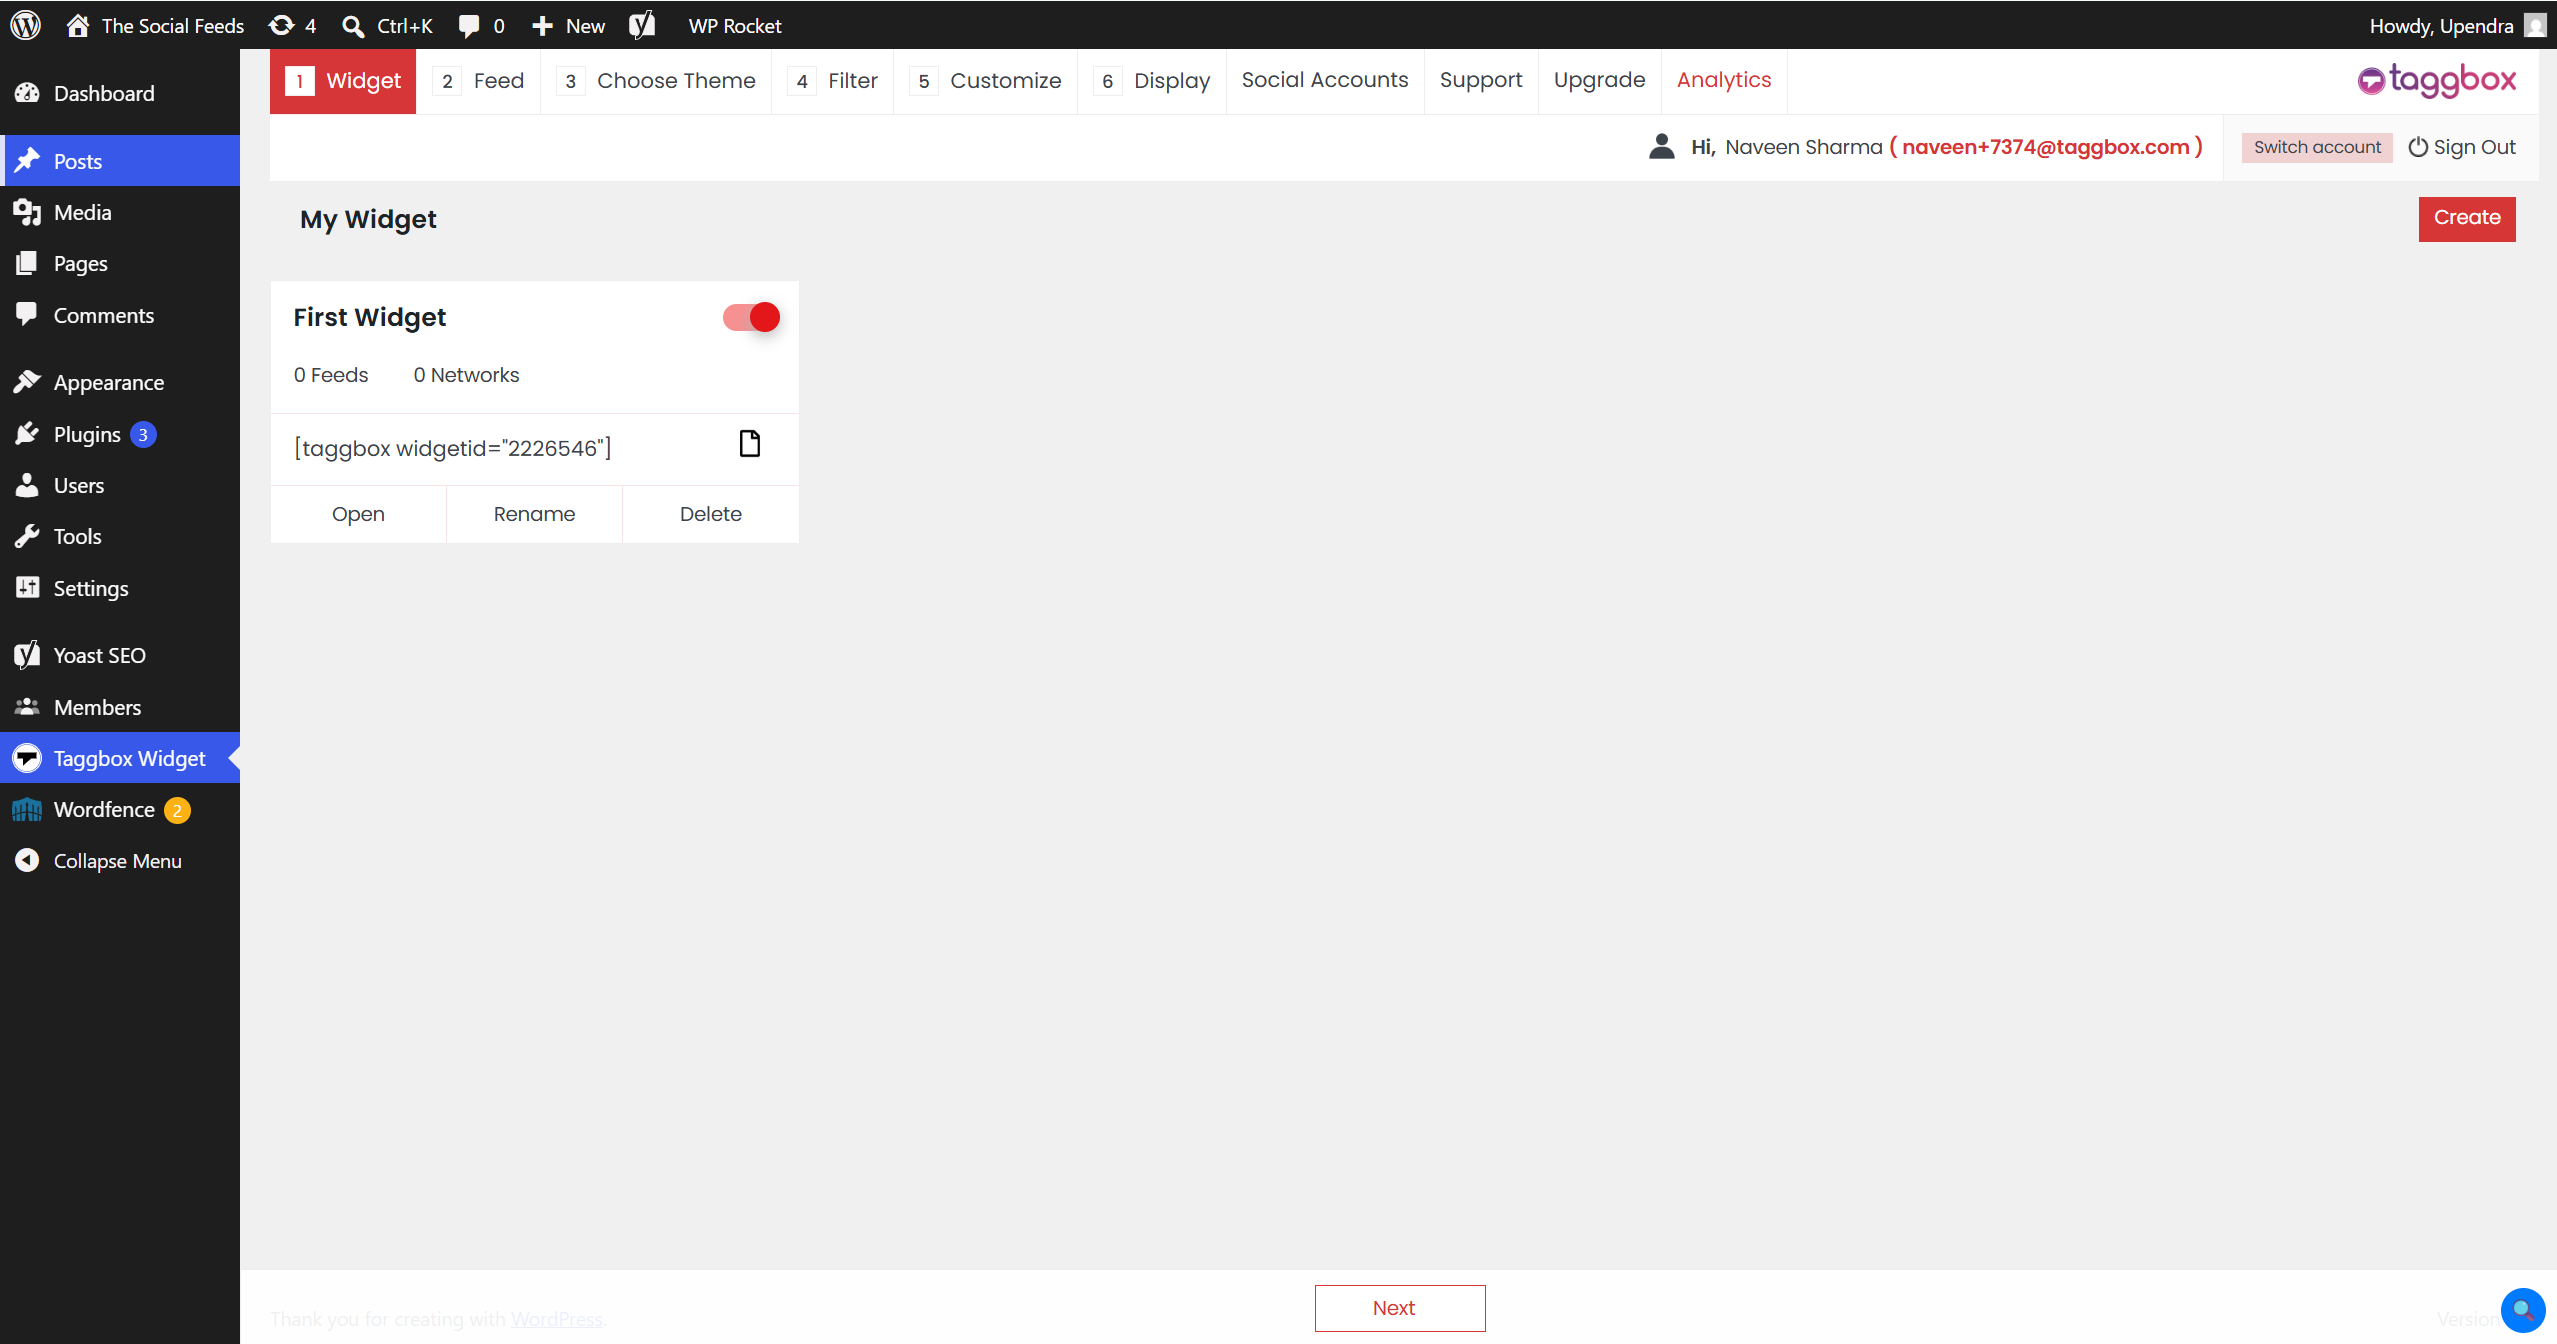This screenshot has height=1344, width=2557.
Task: Click the Members group icon
Action: 27,707
